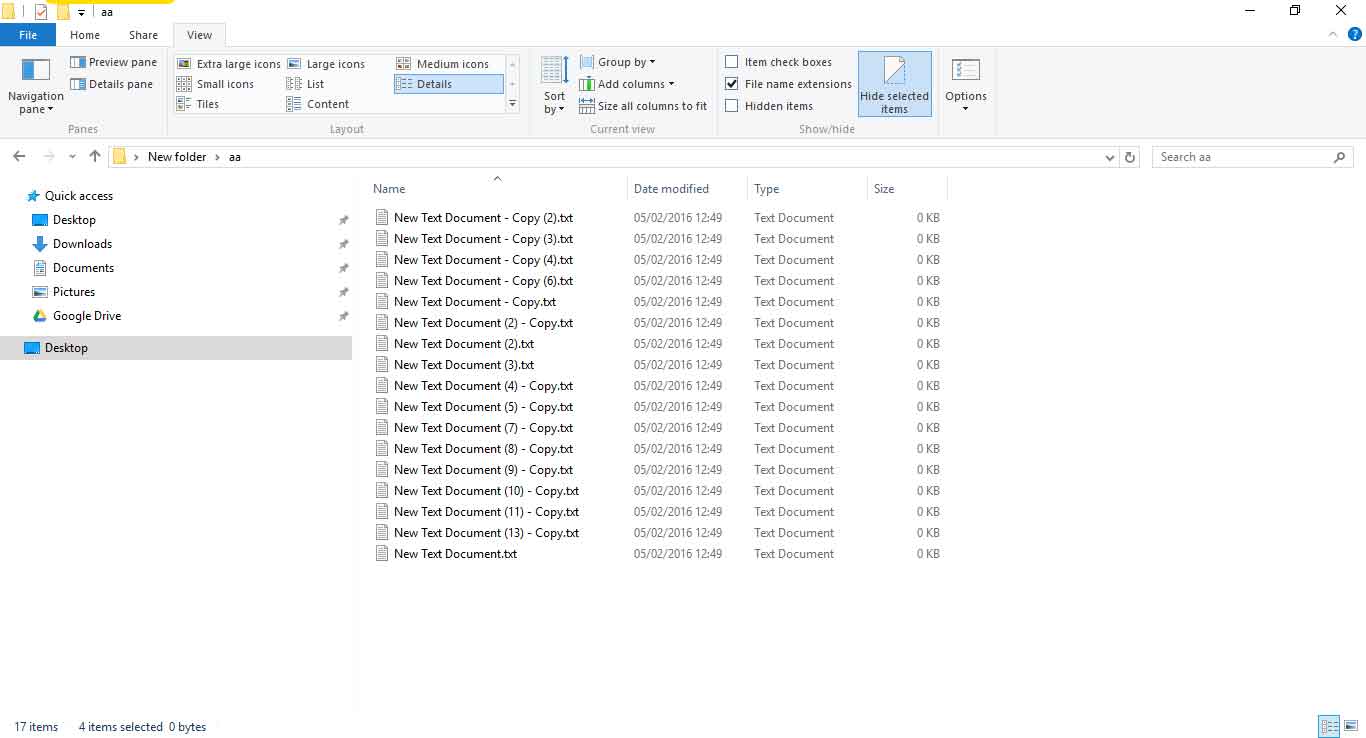Toggle the Preview pane
This screenshot has width=1366, height=738.
(x=113, y=62)
